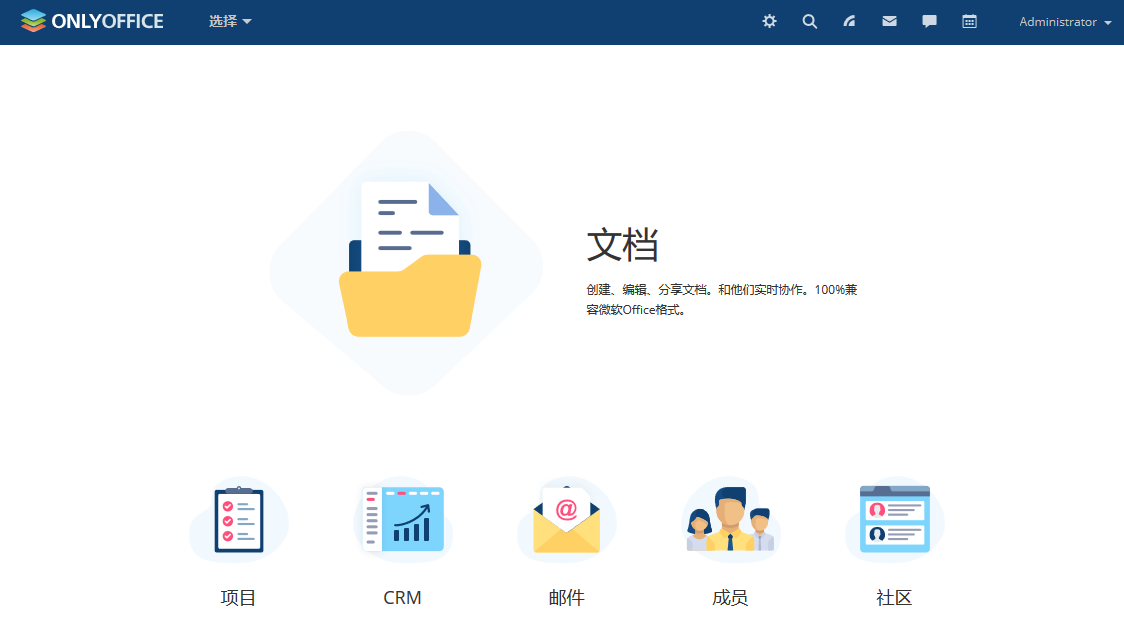Open the settings gear icon
This screenshot has width=1124, height=623.
[x=769, y=21]
